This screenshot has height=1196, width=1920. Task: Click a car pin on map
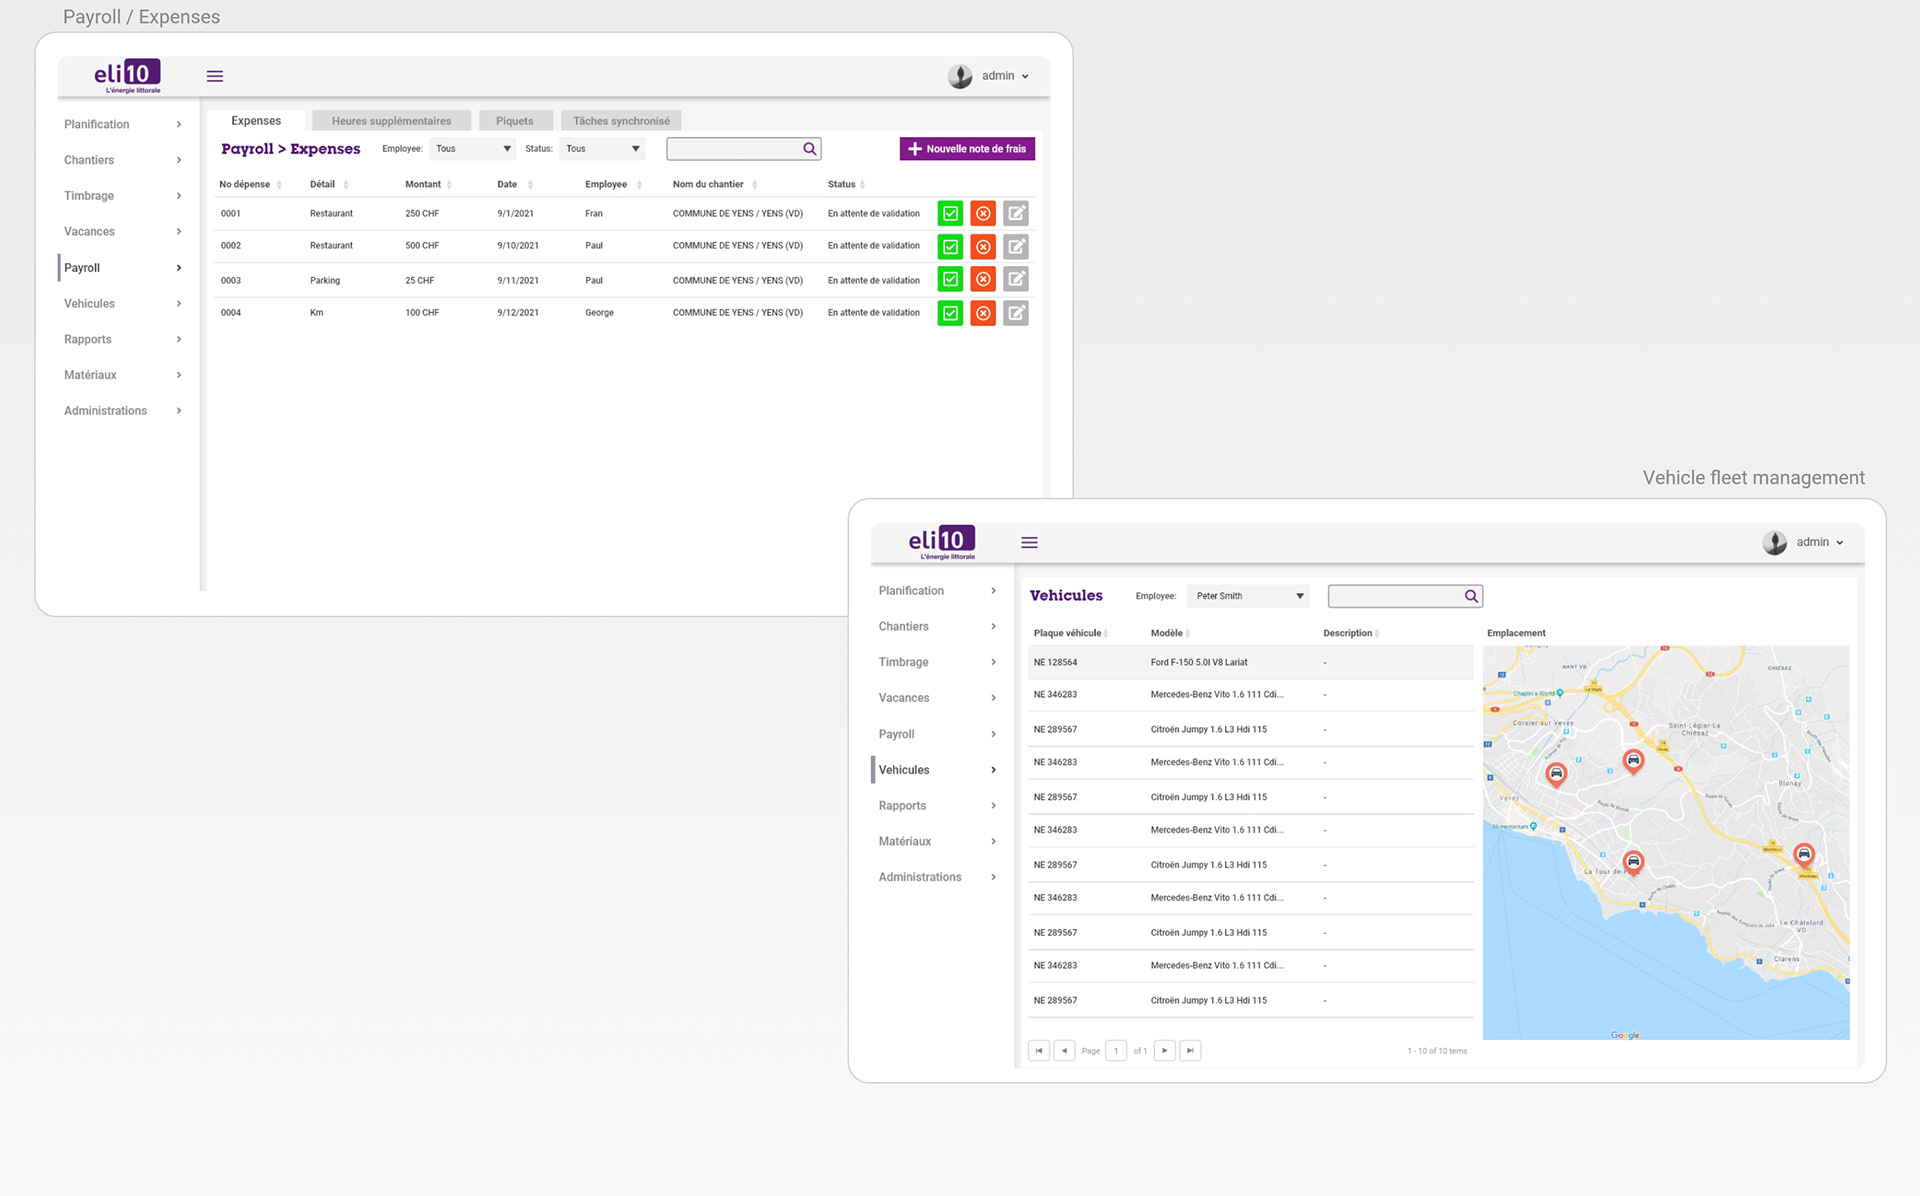(1633, 761)
